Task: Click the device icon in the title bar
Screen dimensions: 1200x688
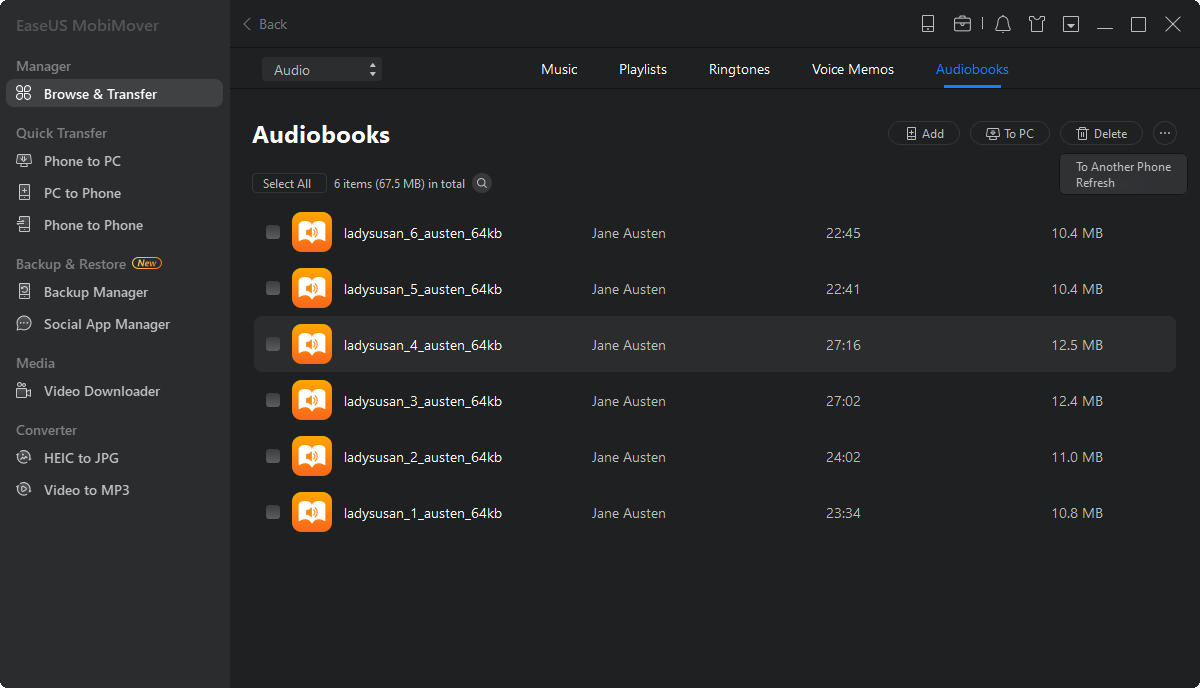Action: coord(928,24)
